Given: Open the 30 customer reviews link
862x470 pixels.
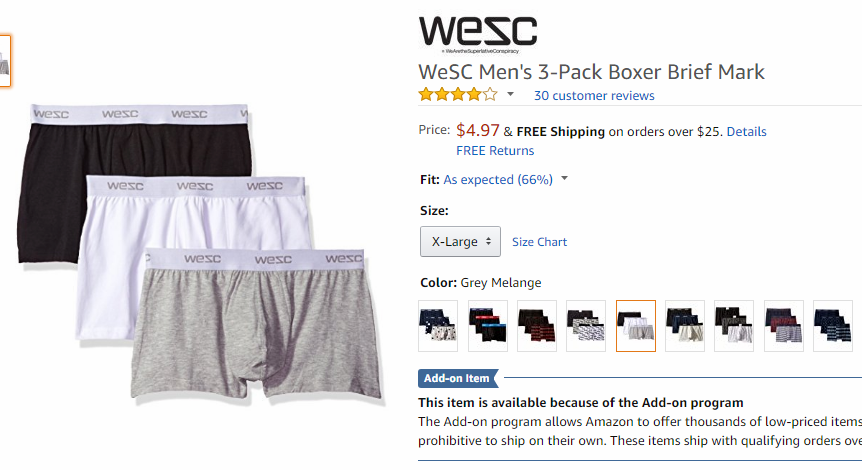Looking at the screenshot, I should (594, 96).
